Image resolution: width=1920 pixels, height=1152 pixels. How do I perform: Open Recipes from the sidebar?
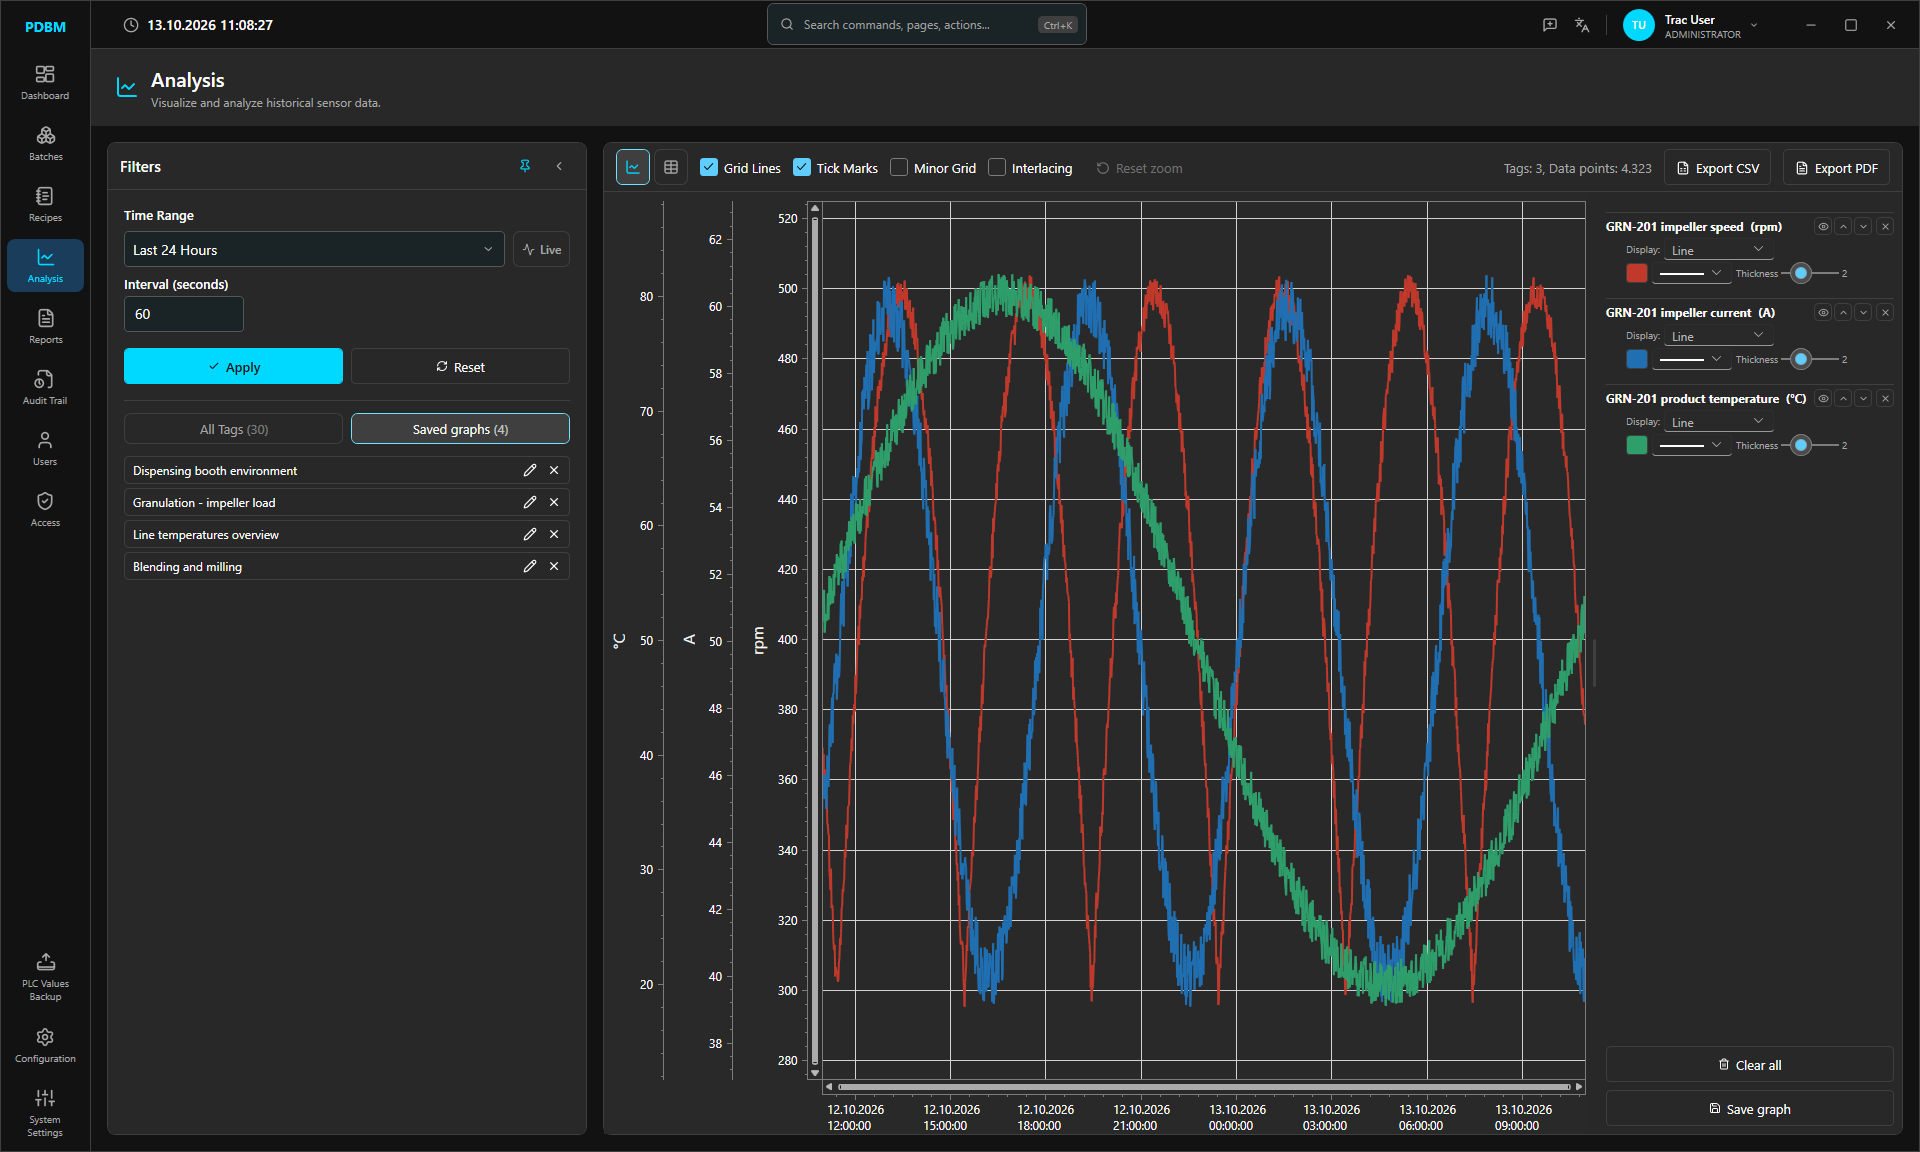pos(45,205)
